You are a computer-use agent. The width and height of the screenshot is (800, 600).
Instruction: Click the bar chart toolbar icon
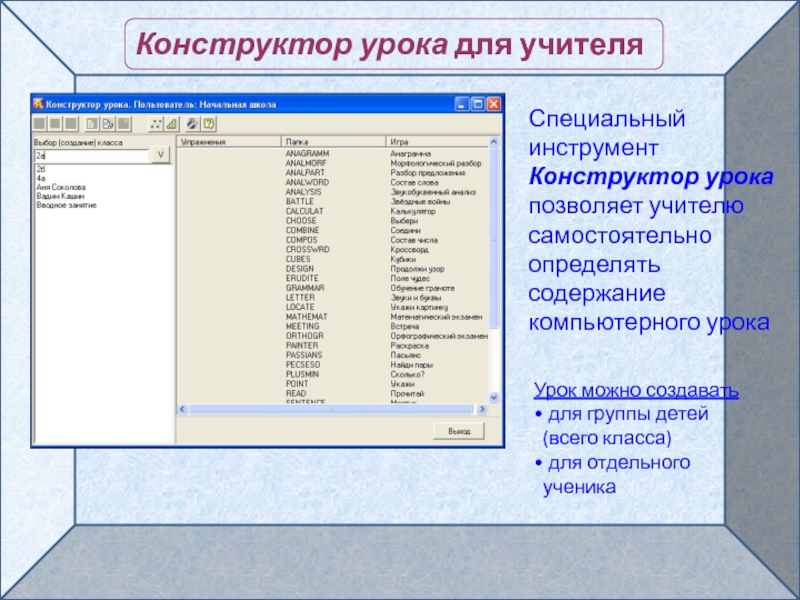(x=171, y=124)
